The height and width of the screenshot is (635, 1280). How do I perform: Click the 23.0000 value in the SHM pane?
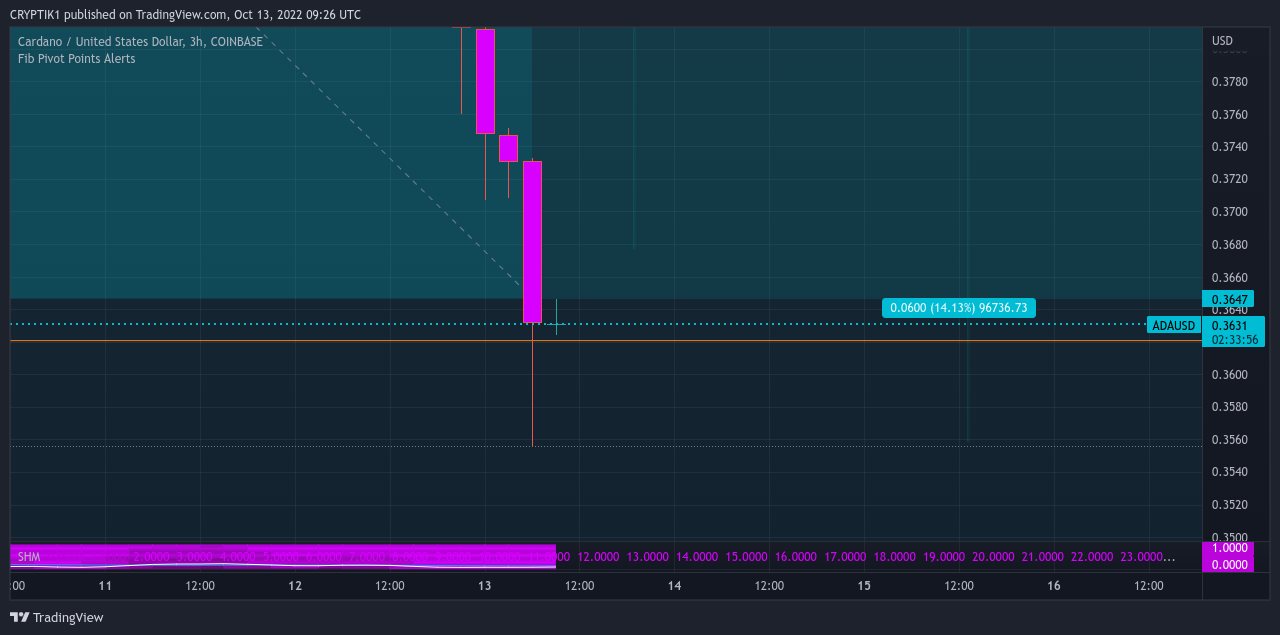pos(1141,556)
